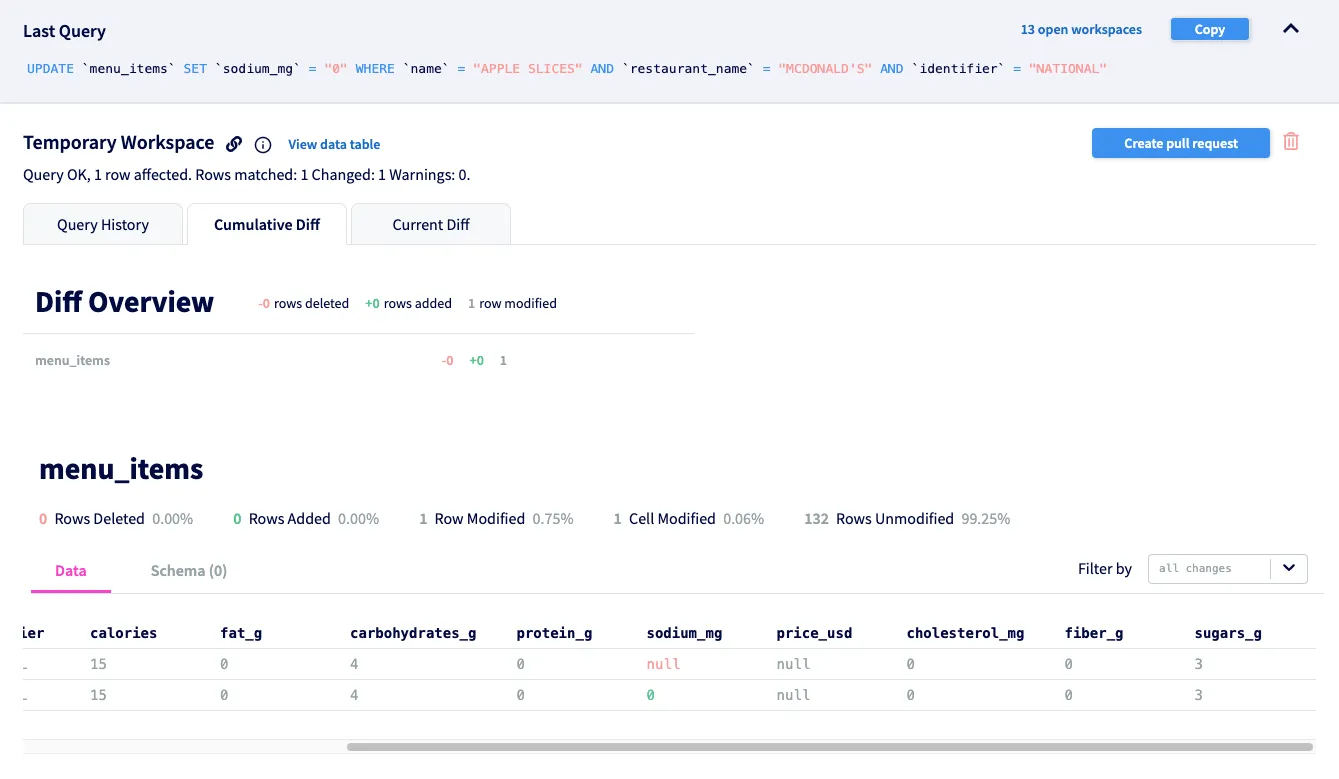Viewport: 1339px width, 779px height.
Task: Click the info icon next to Temporary Workspace
Action: [x=263, y=145]
